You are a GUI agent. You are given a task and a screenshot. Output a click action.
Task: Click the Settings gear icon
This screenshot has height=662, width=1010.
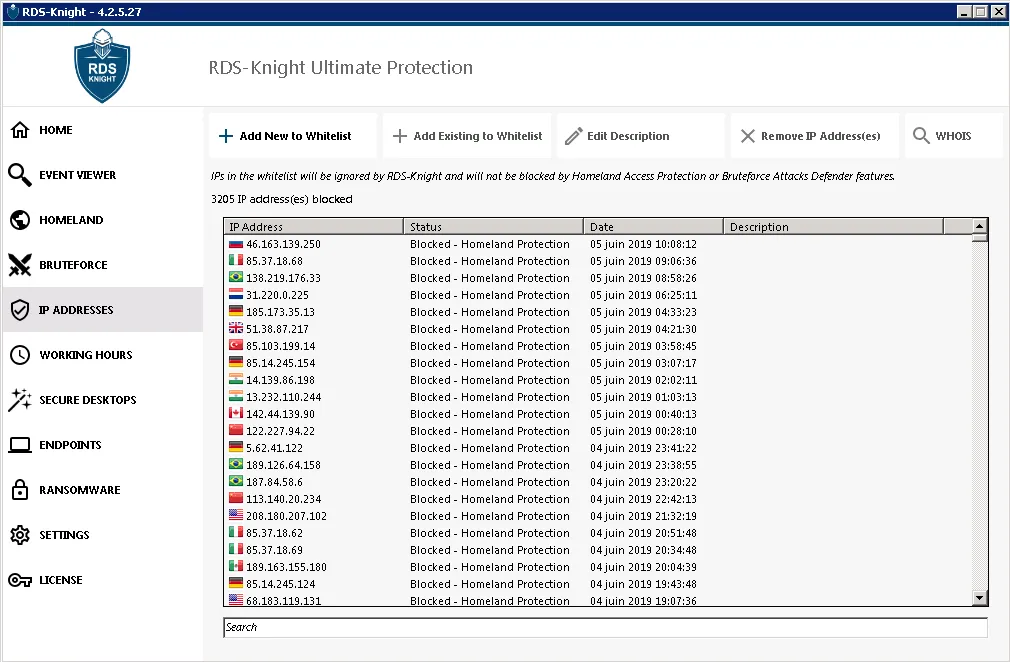point(20,535)
